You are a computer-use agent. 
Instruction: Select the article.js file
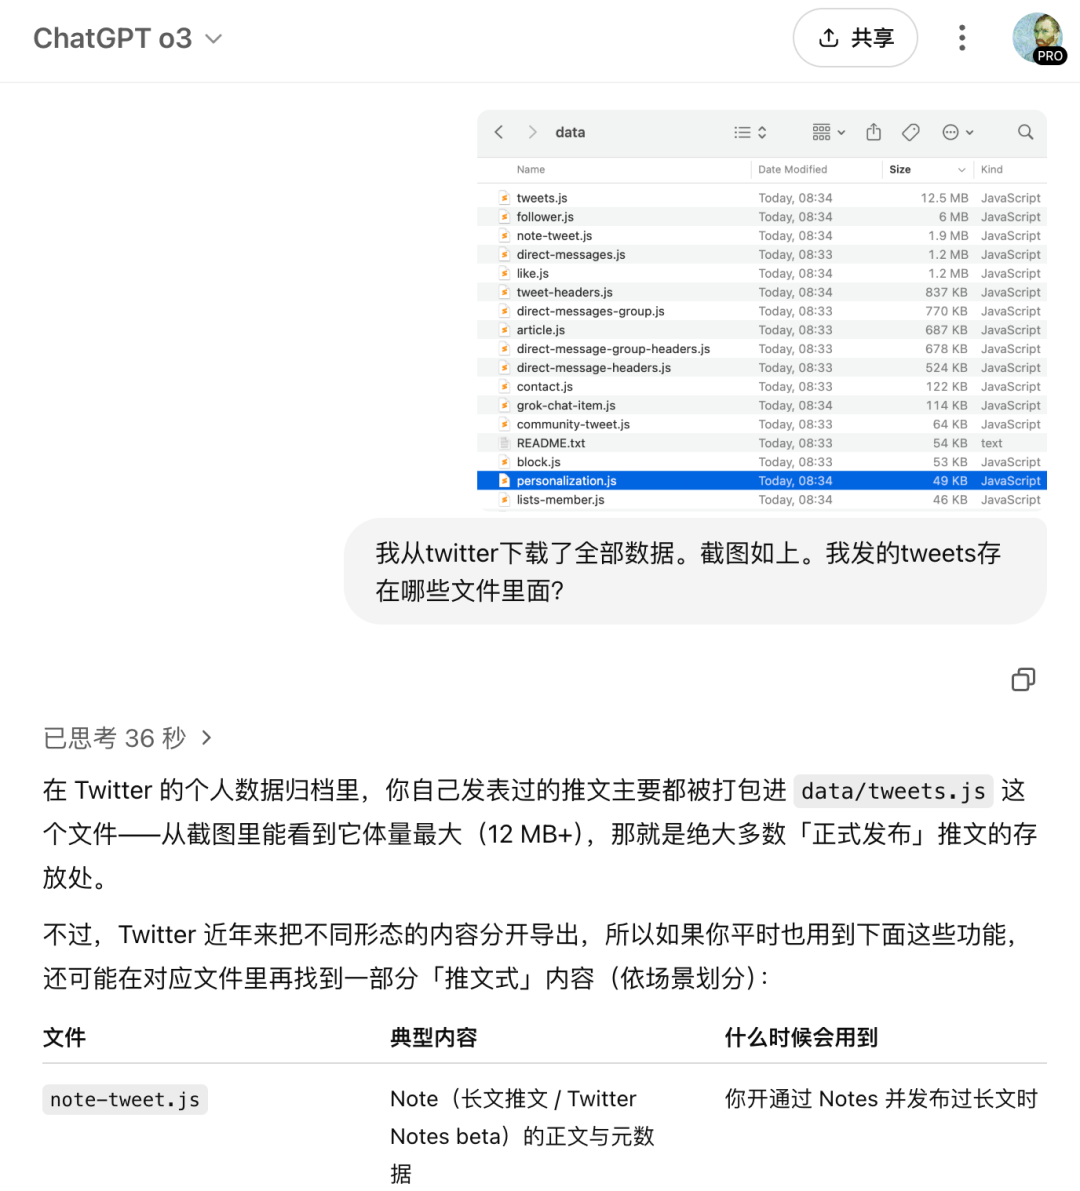click(762, 330)
